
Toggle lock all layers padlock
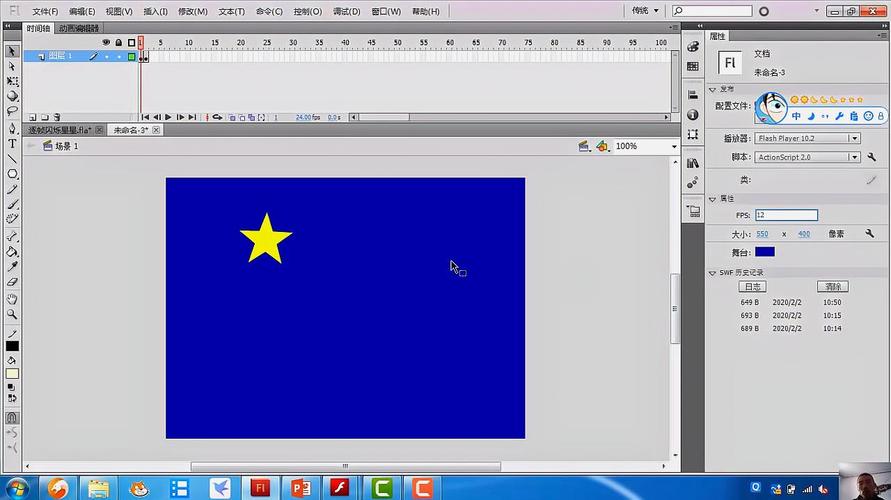[118, 43]
